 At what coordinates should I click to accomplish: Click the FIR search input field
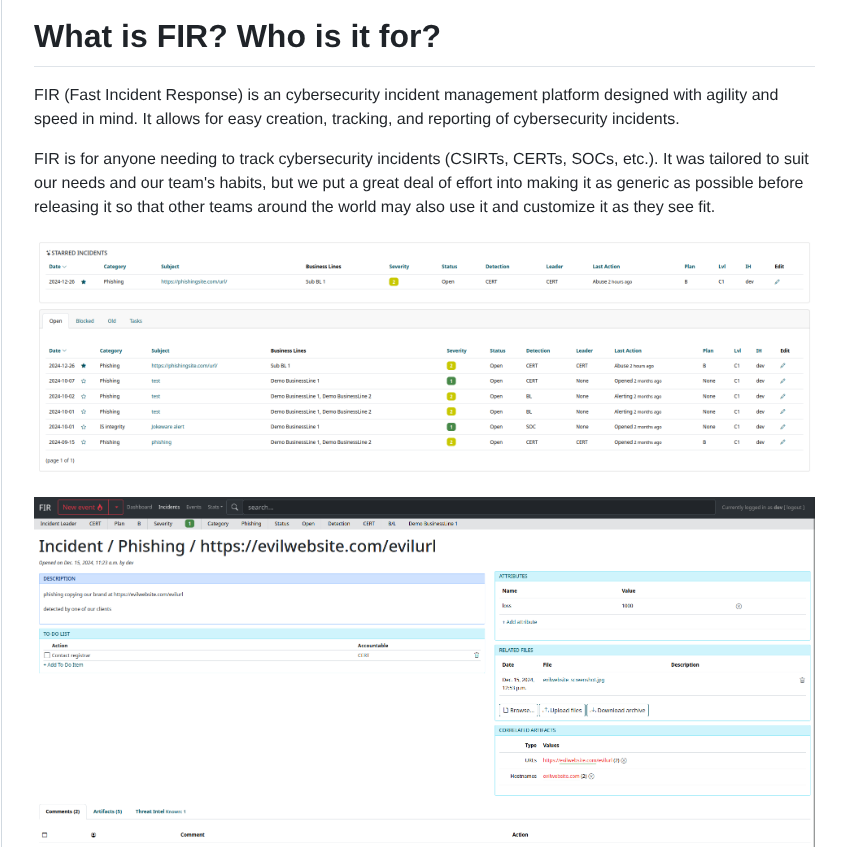(300, 507)
